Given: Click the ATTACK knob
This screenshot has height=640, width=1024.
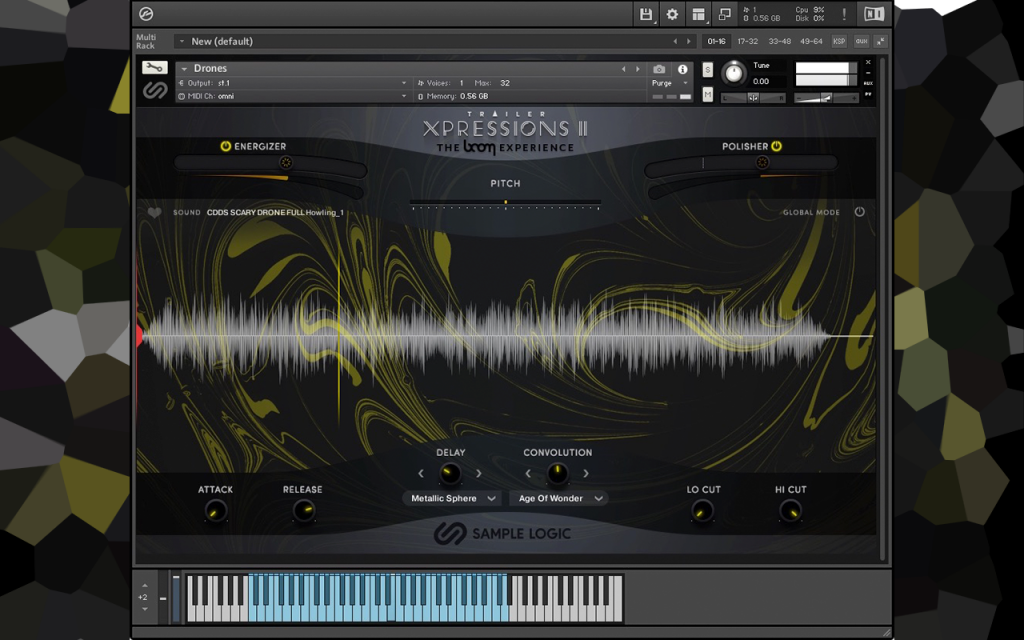Looking at the screenshot, I should click(216, 511).
